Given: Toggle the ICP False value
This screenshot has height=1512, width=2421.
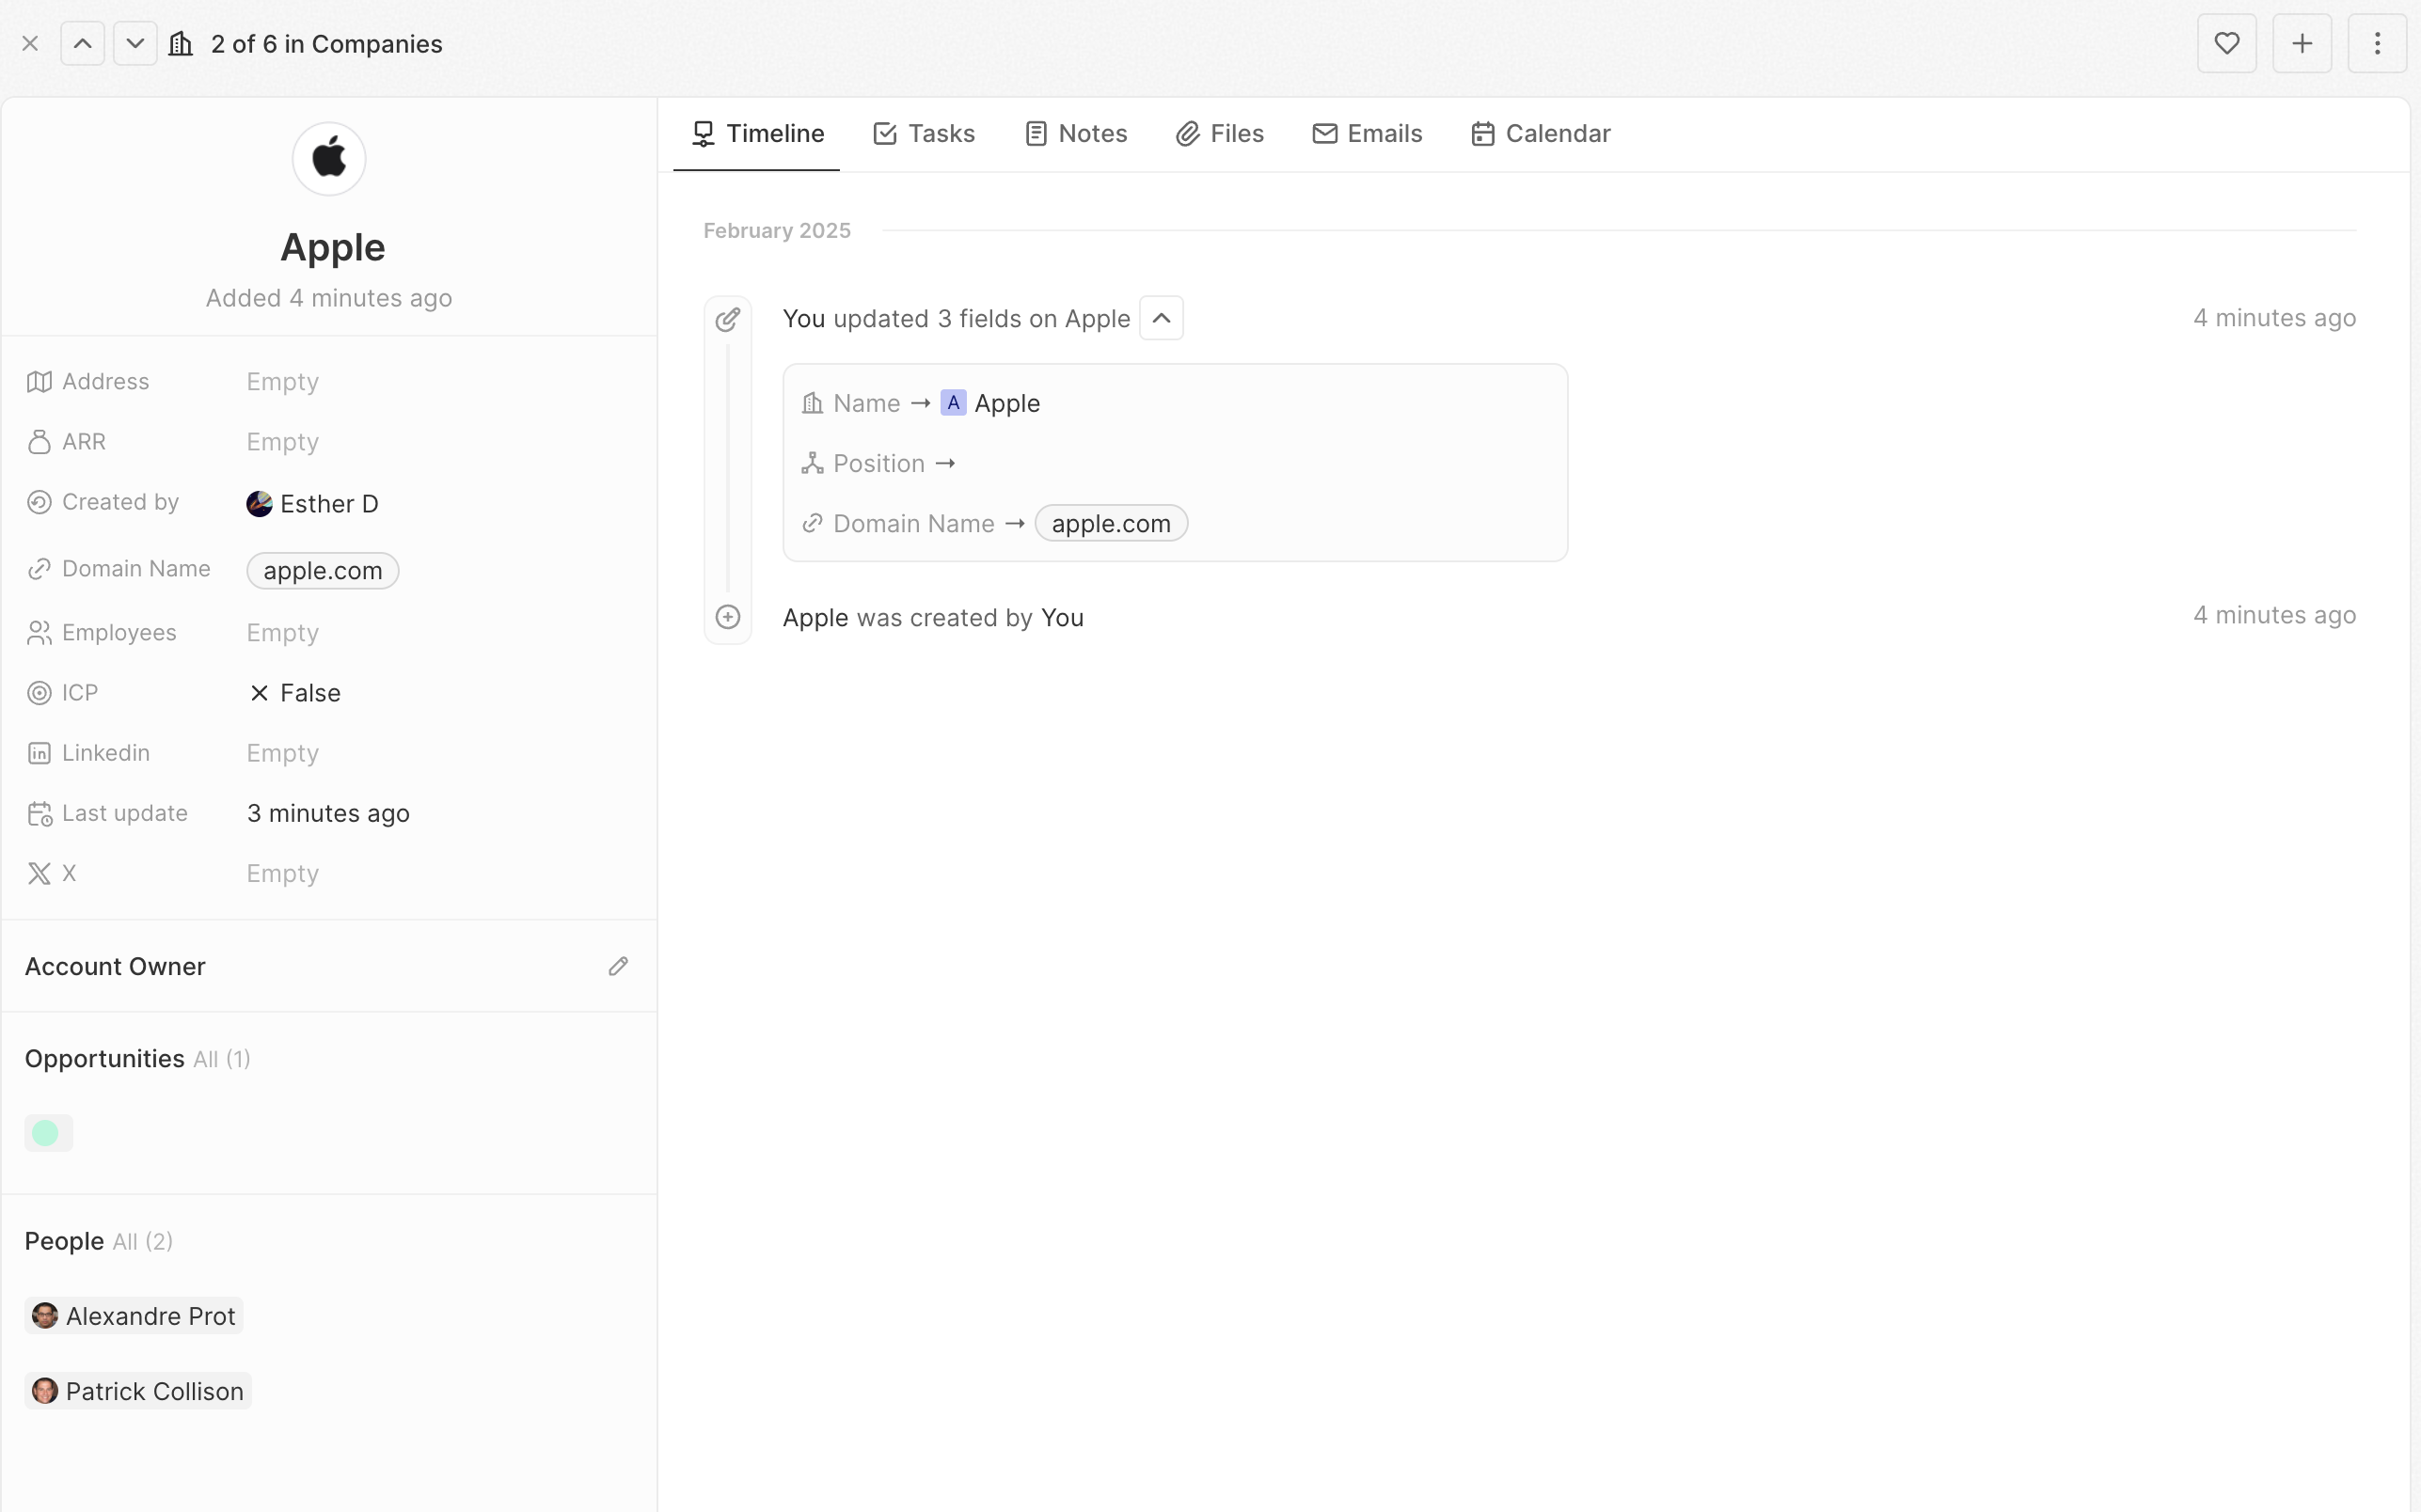Looking at the screenshot, I should [x=295, y=693].
